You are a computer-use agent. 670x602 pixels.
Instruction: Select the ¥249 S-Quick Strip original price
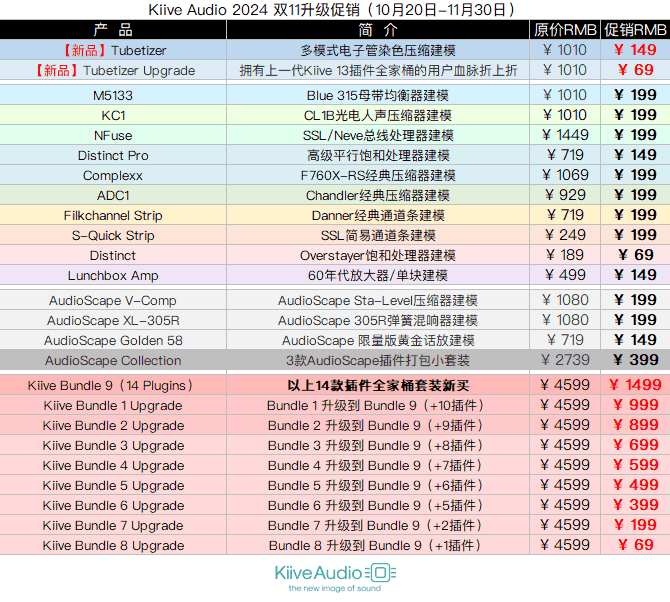pyautogui.click(x=565, y=235)
